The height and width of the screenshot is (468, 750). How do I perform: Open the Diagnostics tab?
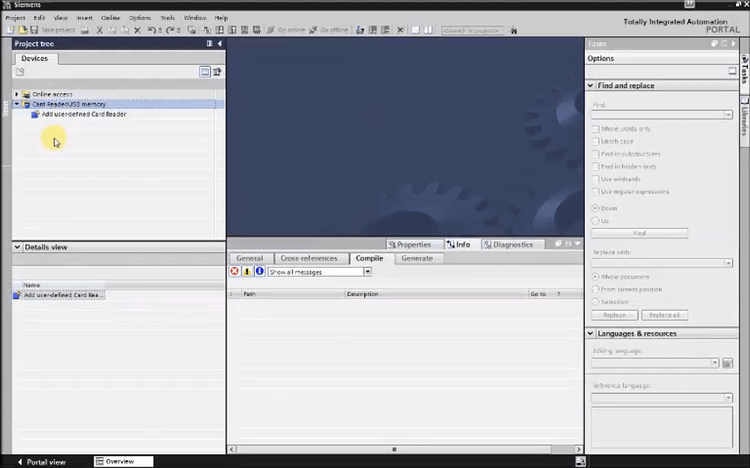coord(512,244)
